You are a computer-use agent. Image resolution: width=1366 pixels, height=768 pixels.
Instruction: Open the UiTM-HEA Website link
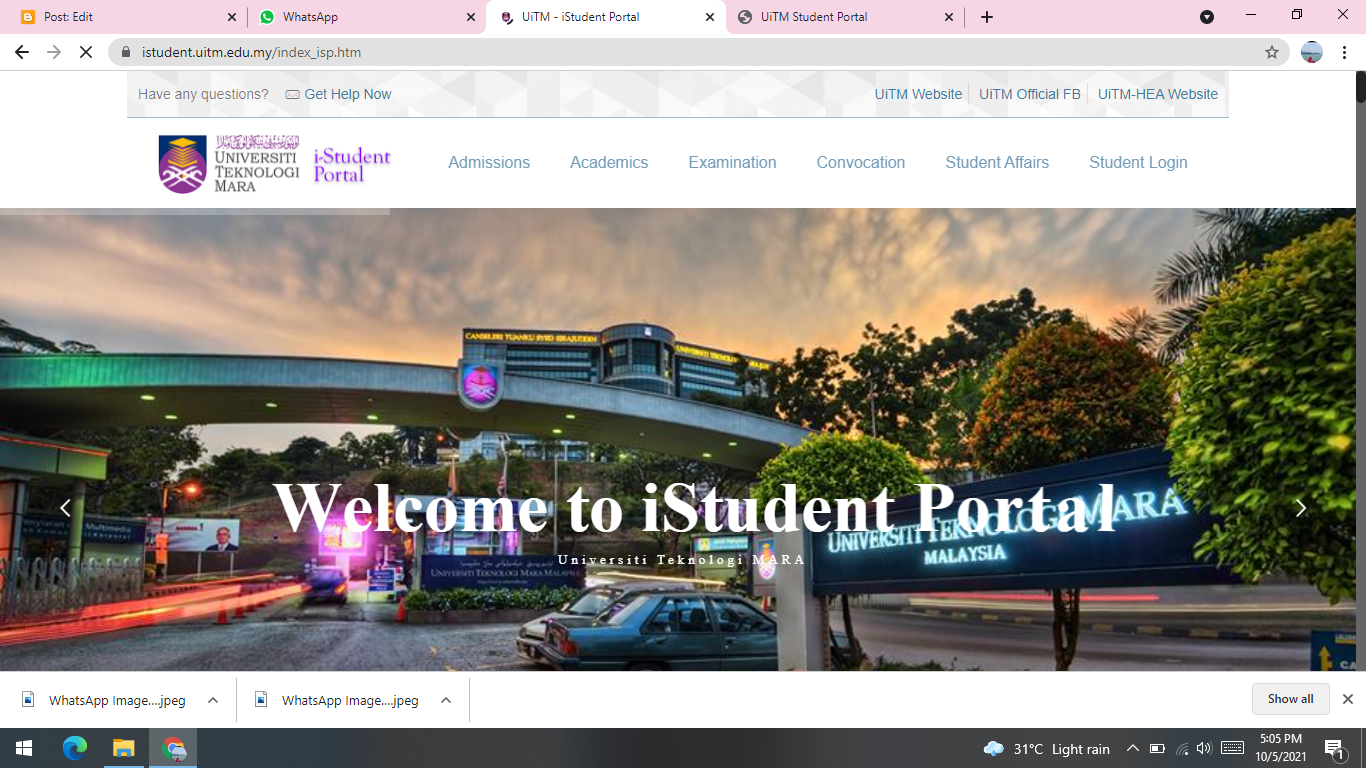click(1158, 94)
